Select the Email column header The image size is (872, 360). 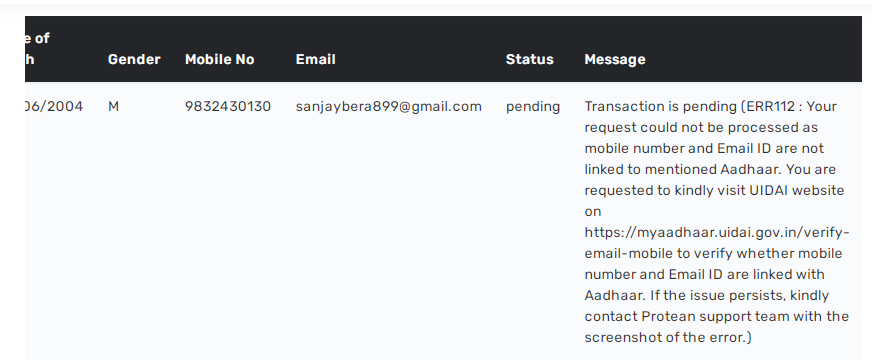pos(315,60)
